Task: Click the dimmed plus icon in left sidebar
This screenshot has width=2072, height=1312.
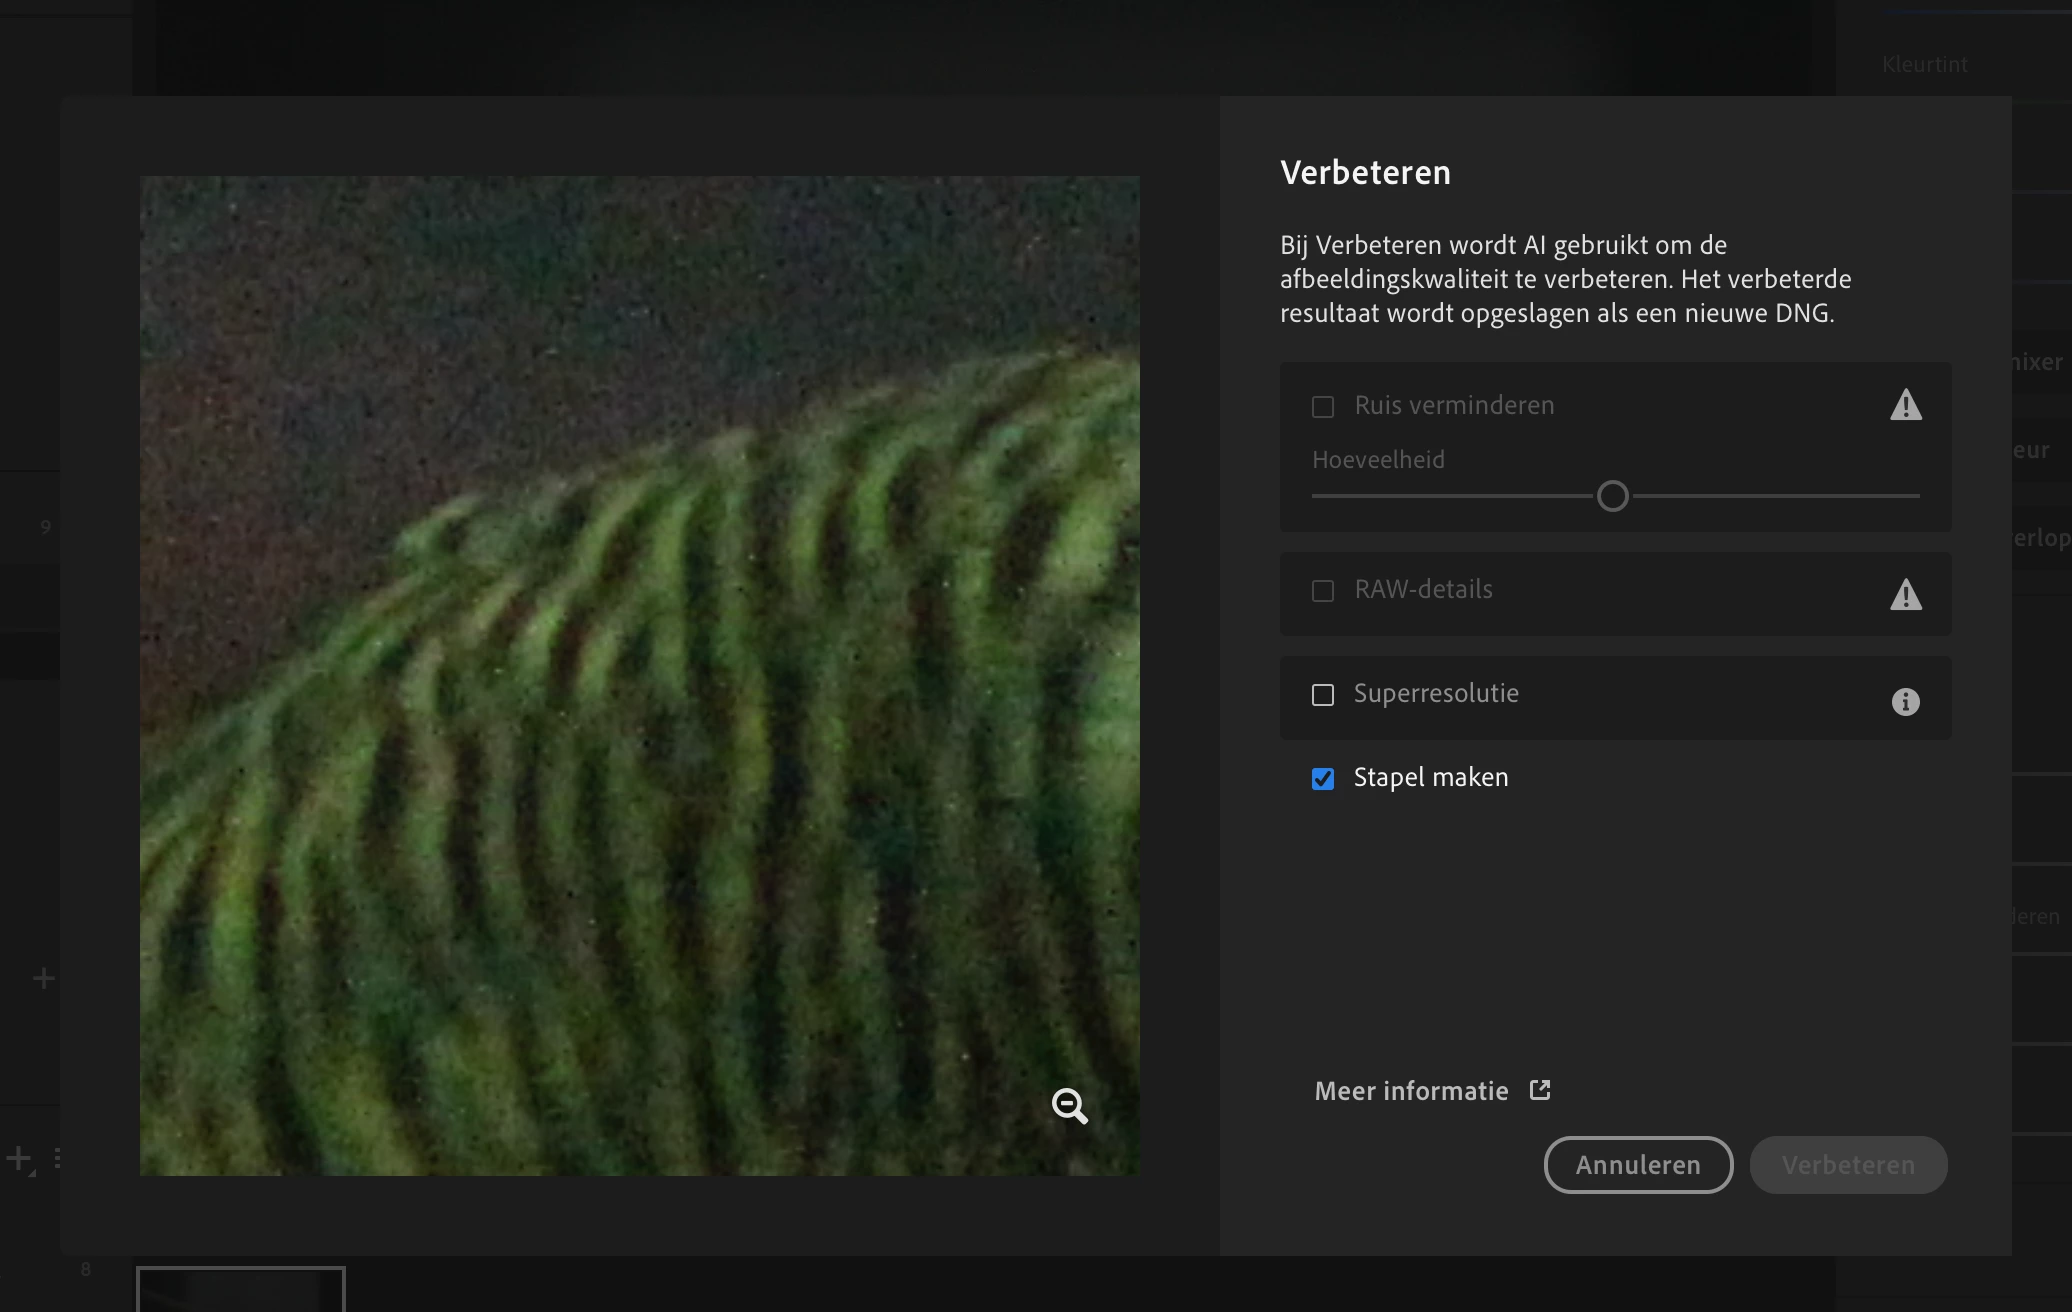Action: (43, 978)
